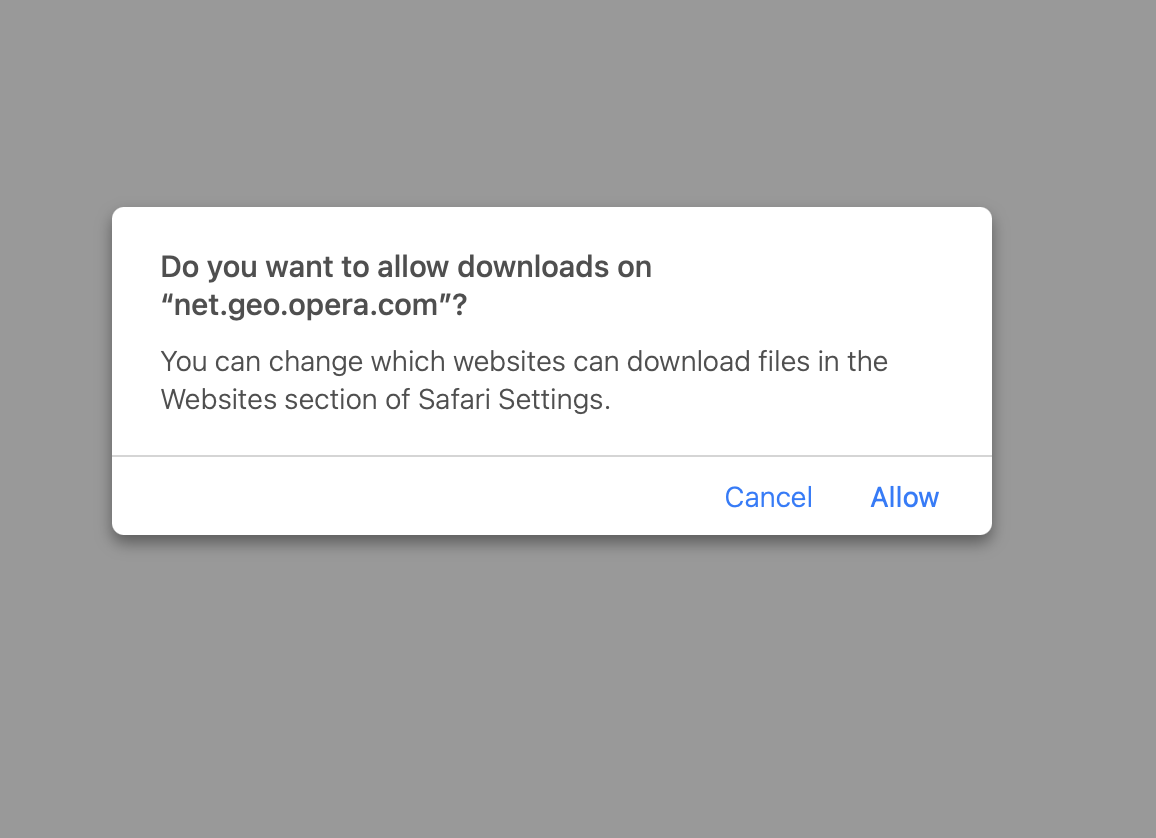The height and width of the screenshot is (838, 1156).
Task: Cancel the download permission request
Action: [768, 497]
